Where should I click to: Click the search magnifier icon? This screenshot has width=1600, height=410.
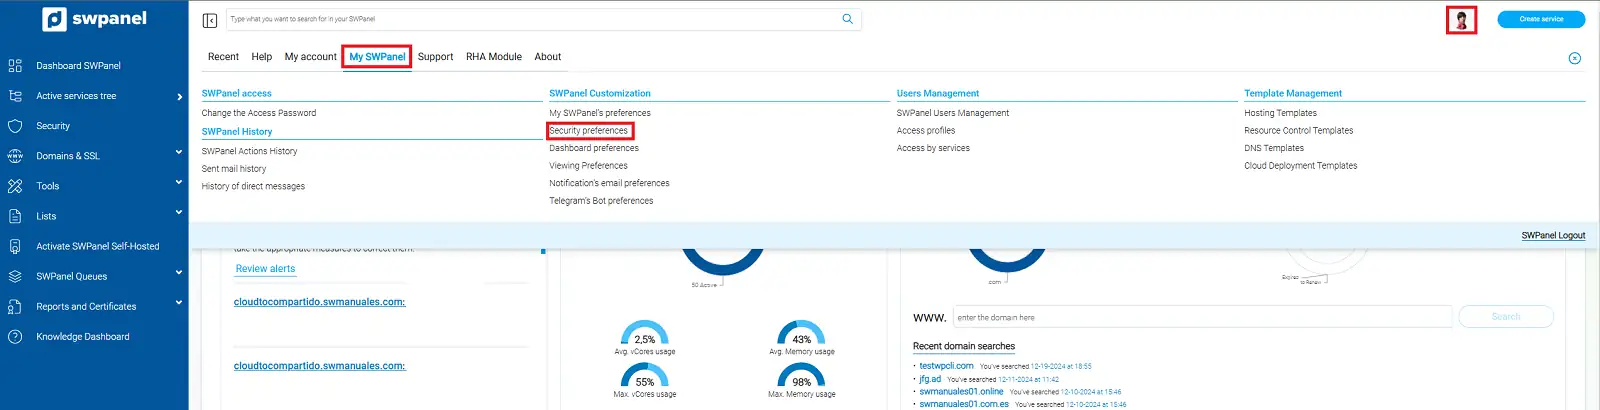point(848,19)
